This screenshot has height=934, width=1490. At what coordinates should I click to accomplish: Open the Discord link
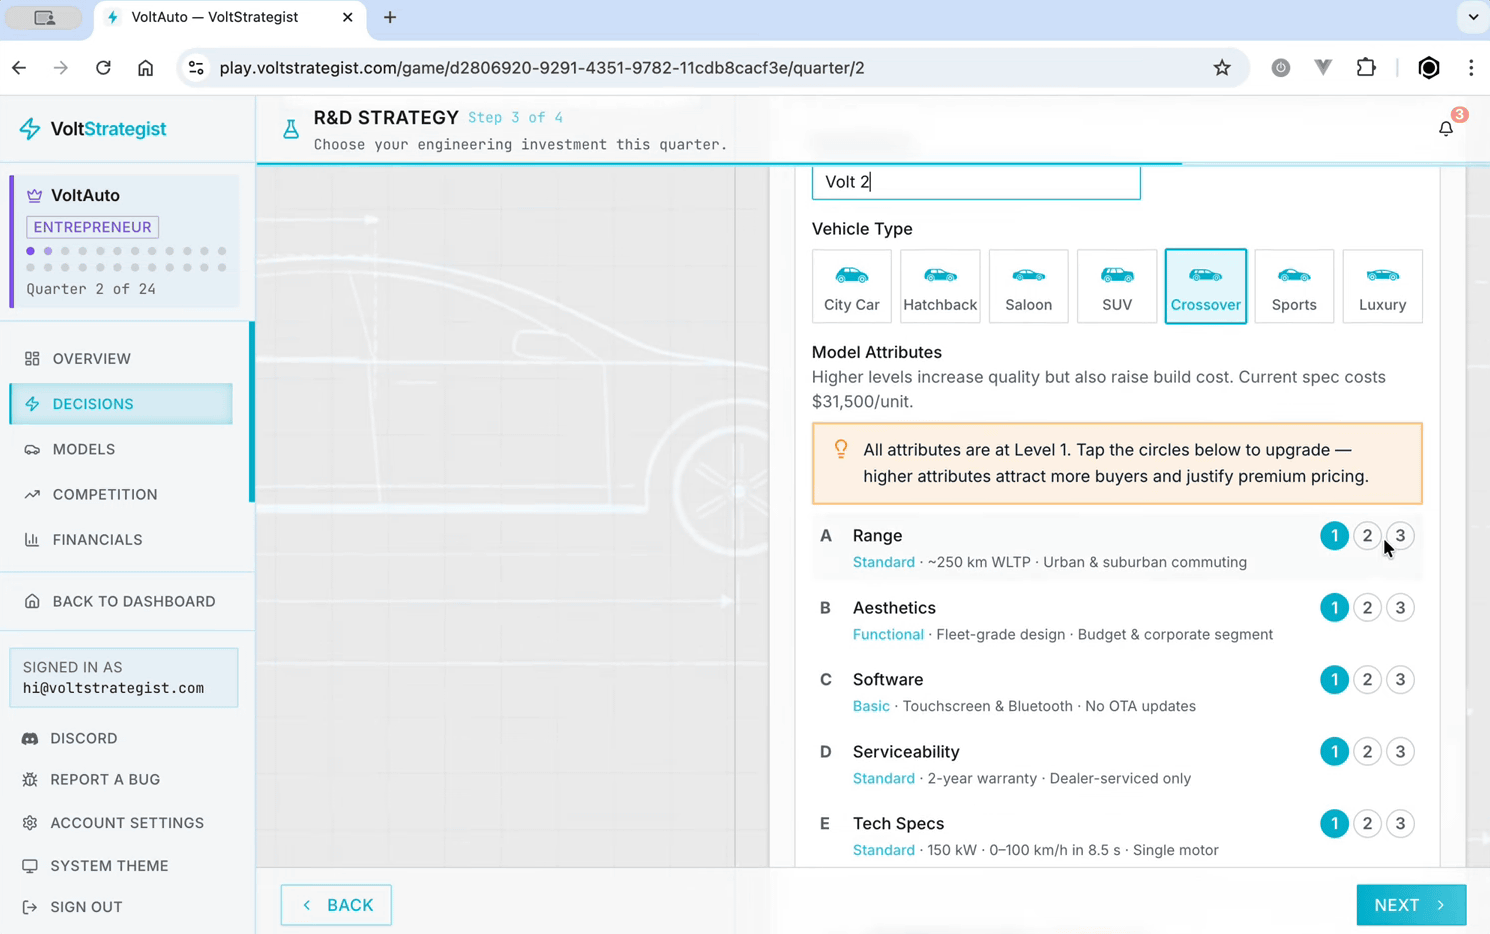pos(84,738)
